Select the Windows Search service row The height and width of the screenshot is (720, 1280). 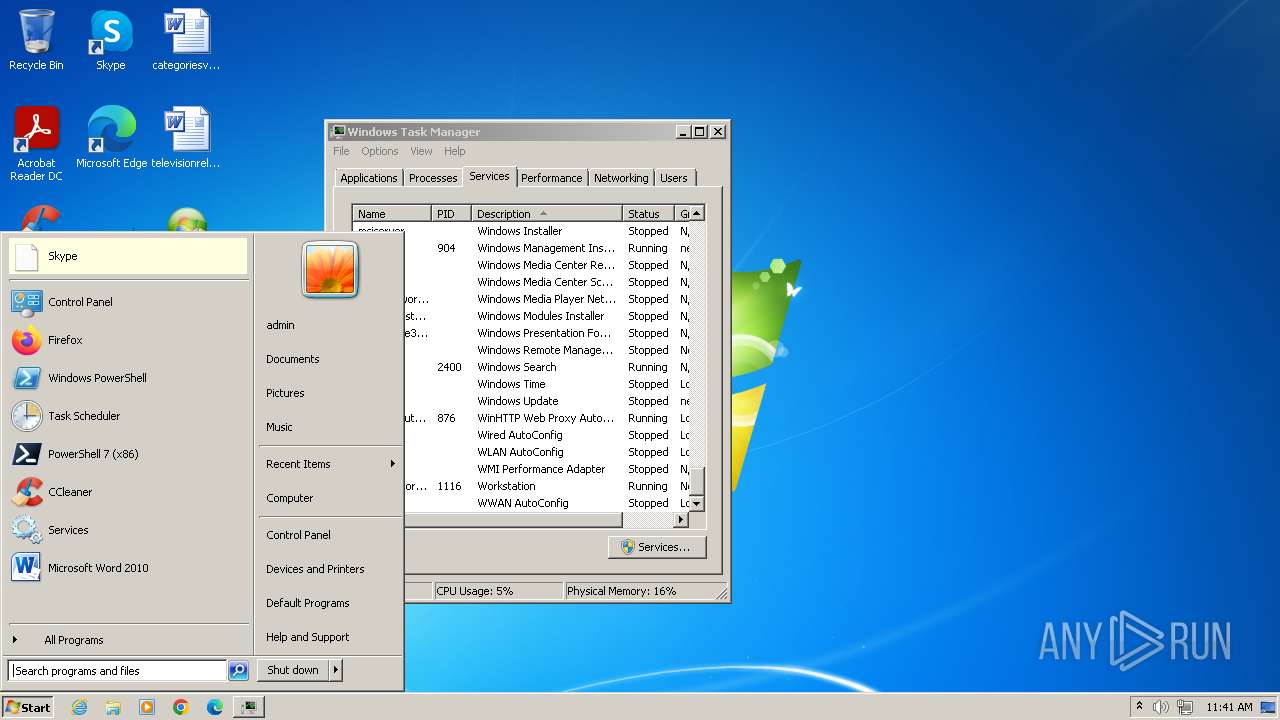tap(548, 367)
